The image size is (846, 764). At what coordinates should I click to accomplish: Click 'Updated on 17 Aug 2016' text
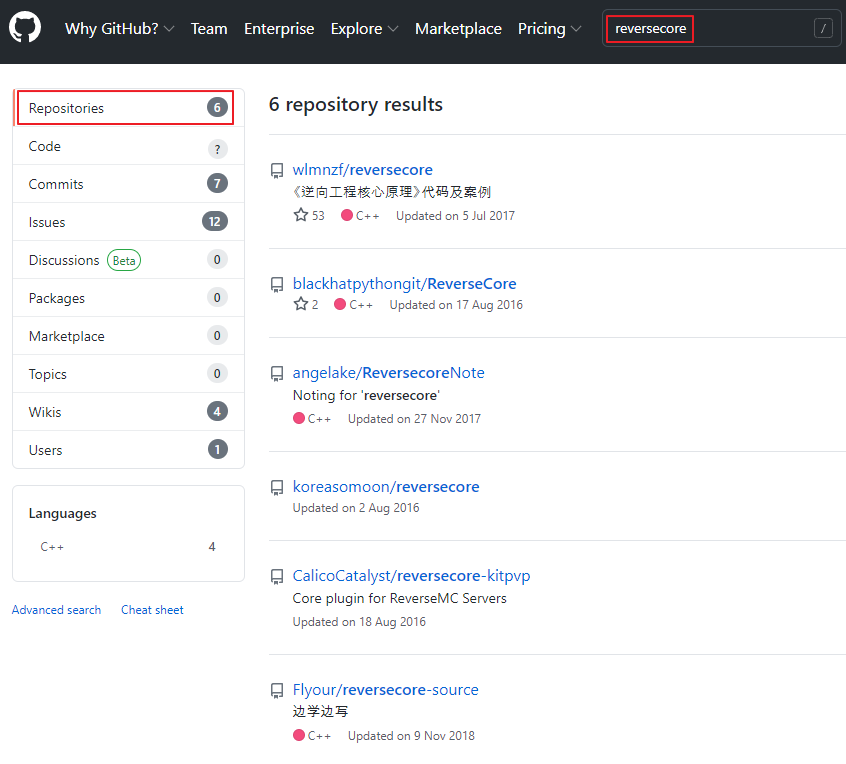(x=456, y=305)
